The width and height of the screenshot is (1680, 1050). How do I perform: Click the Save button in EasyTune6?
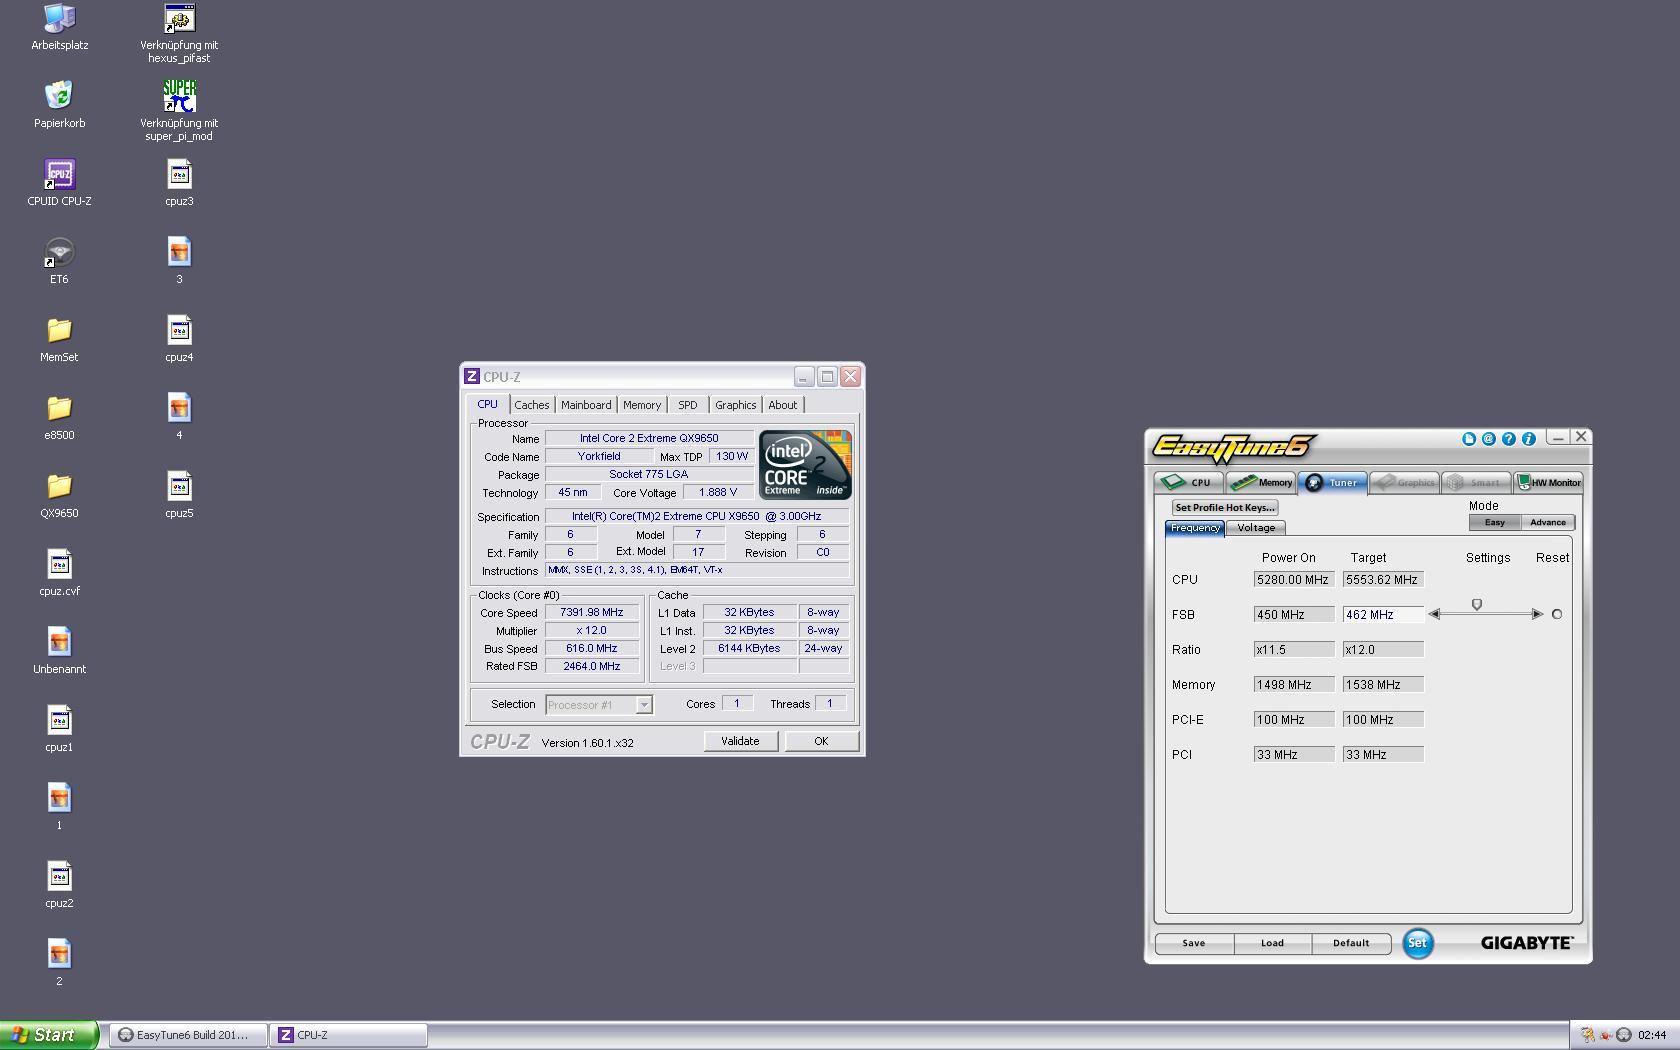pos(1194,943)
